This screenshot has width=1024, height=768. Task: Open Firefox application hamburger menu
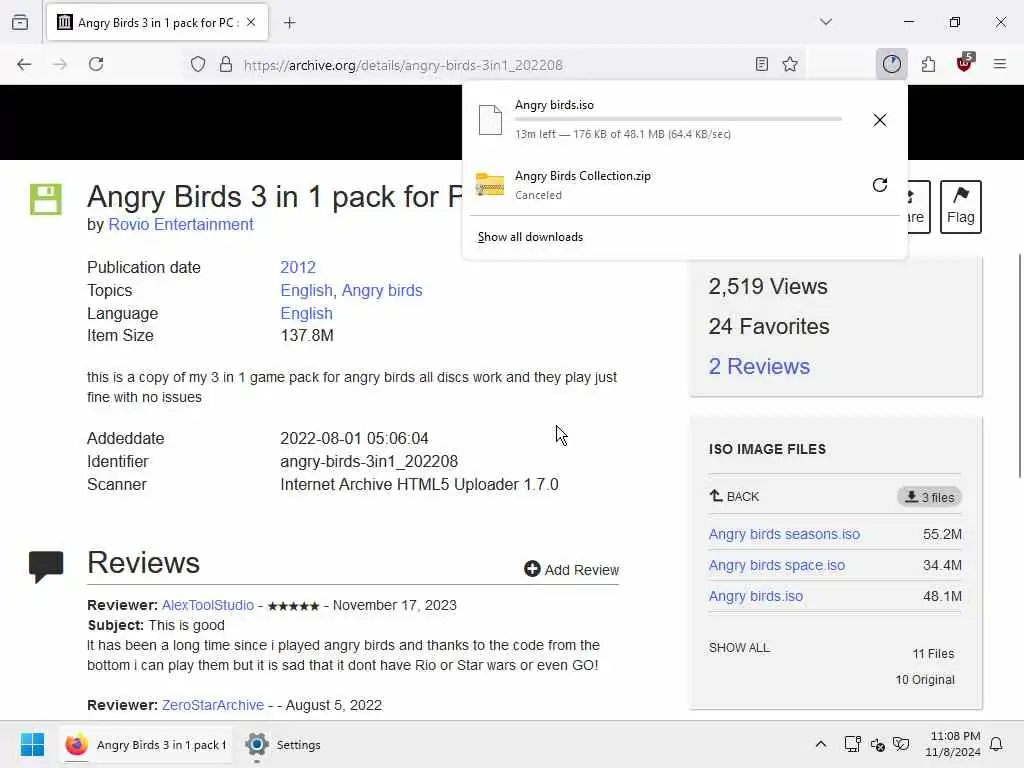1000,64
